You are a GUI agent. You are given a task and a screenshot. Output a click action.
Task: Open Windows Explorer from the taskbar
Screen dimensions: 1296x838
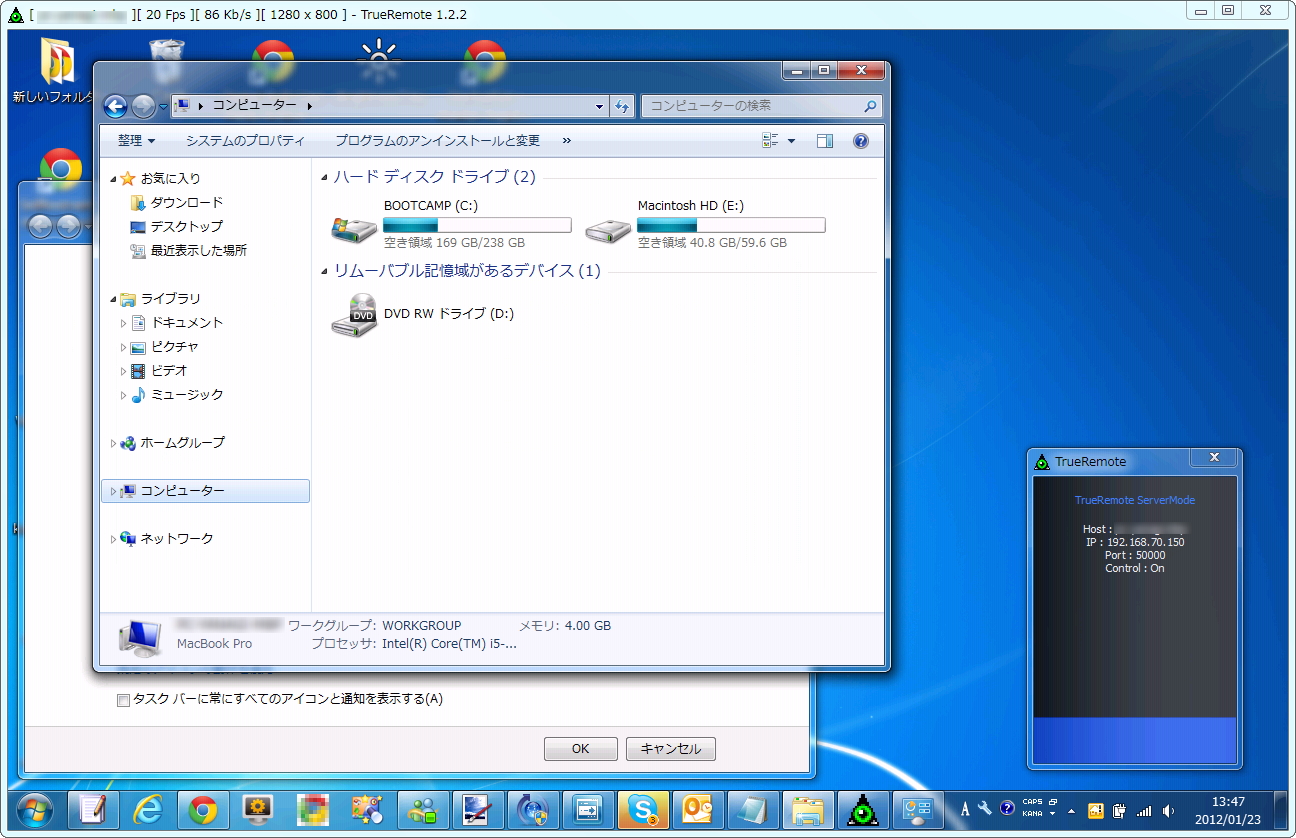click(x=807, y=811)
